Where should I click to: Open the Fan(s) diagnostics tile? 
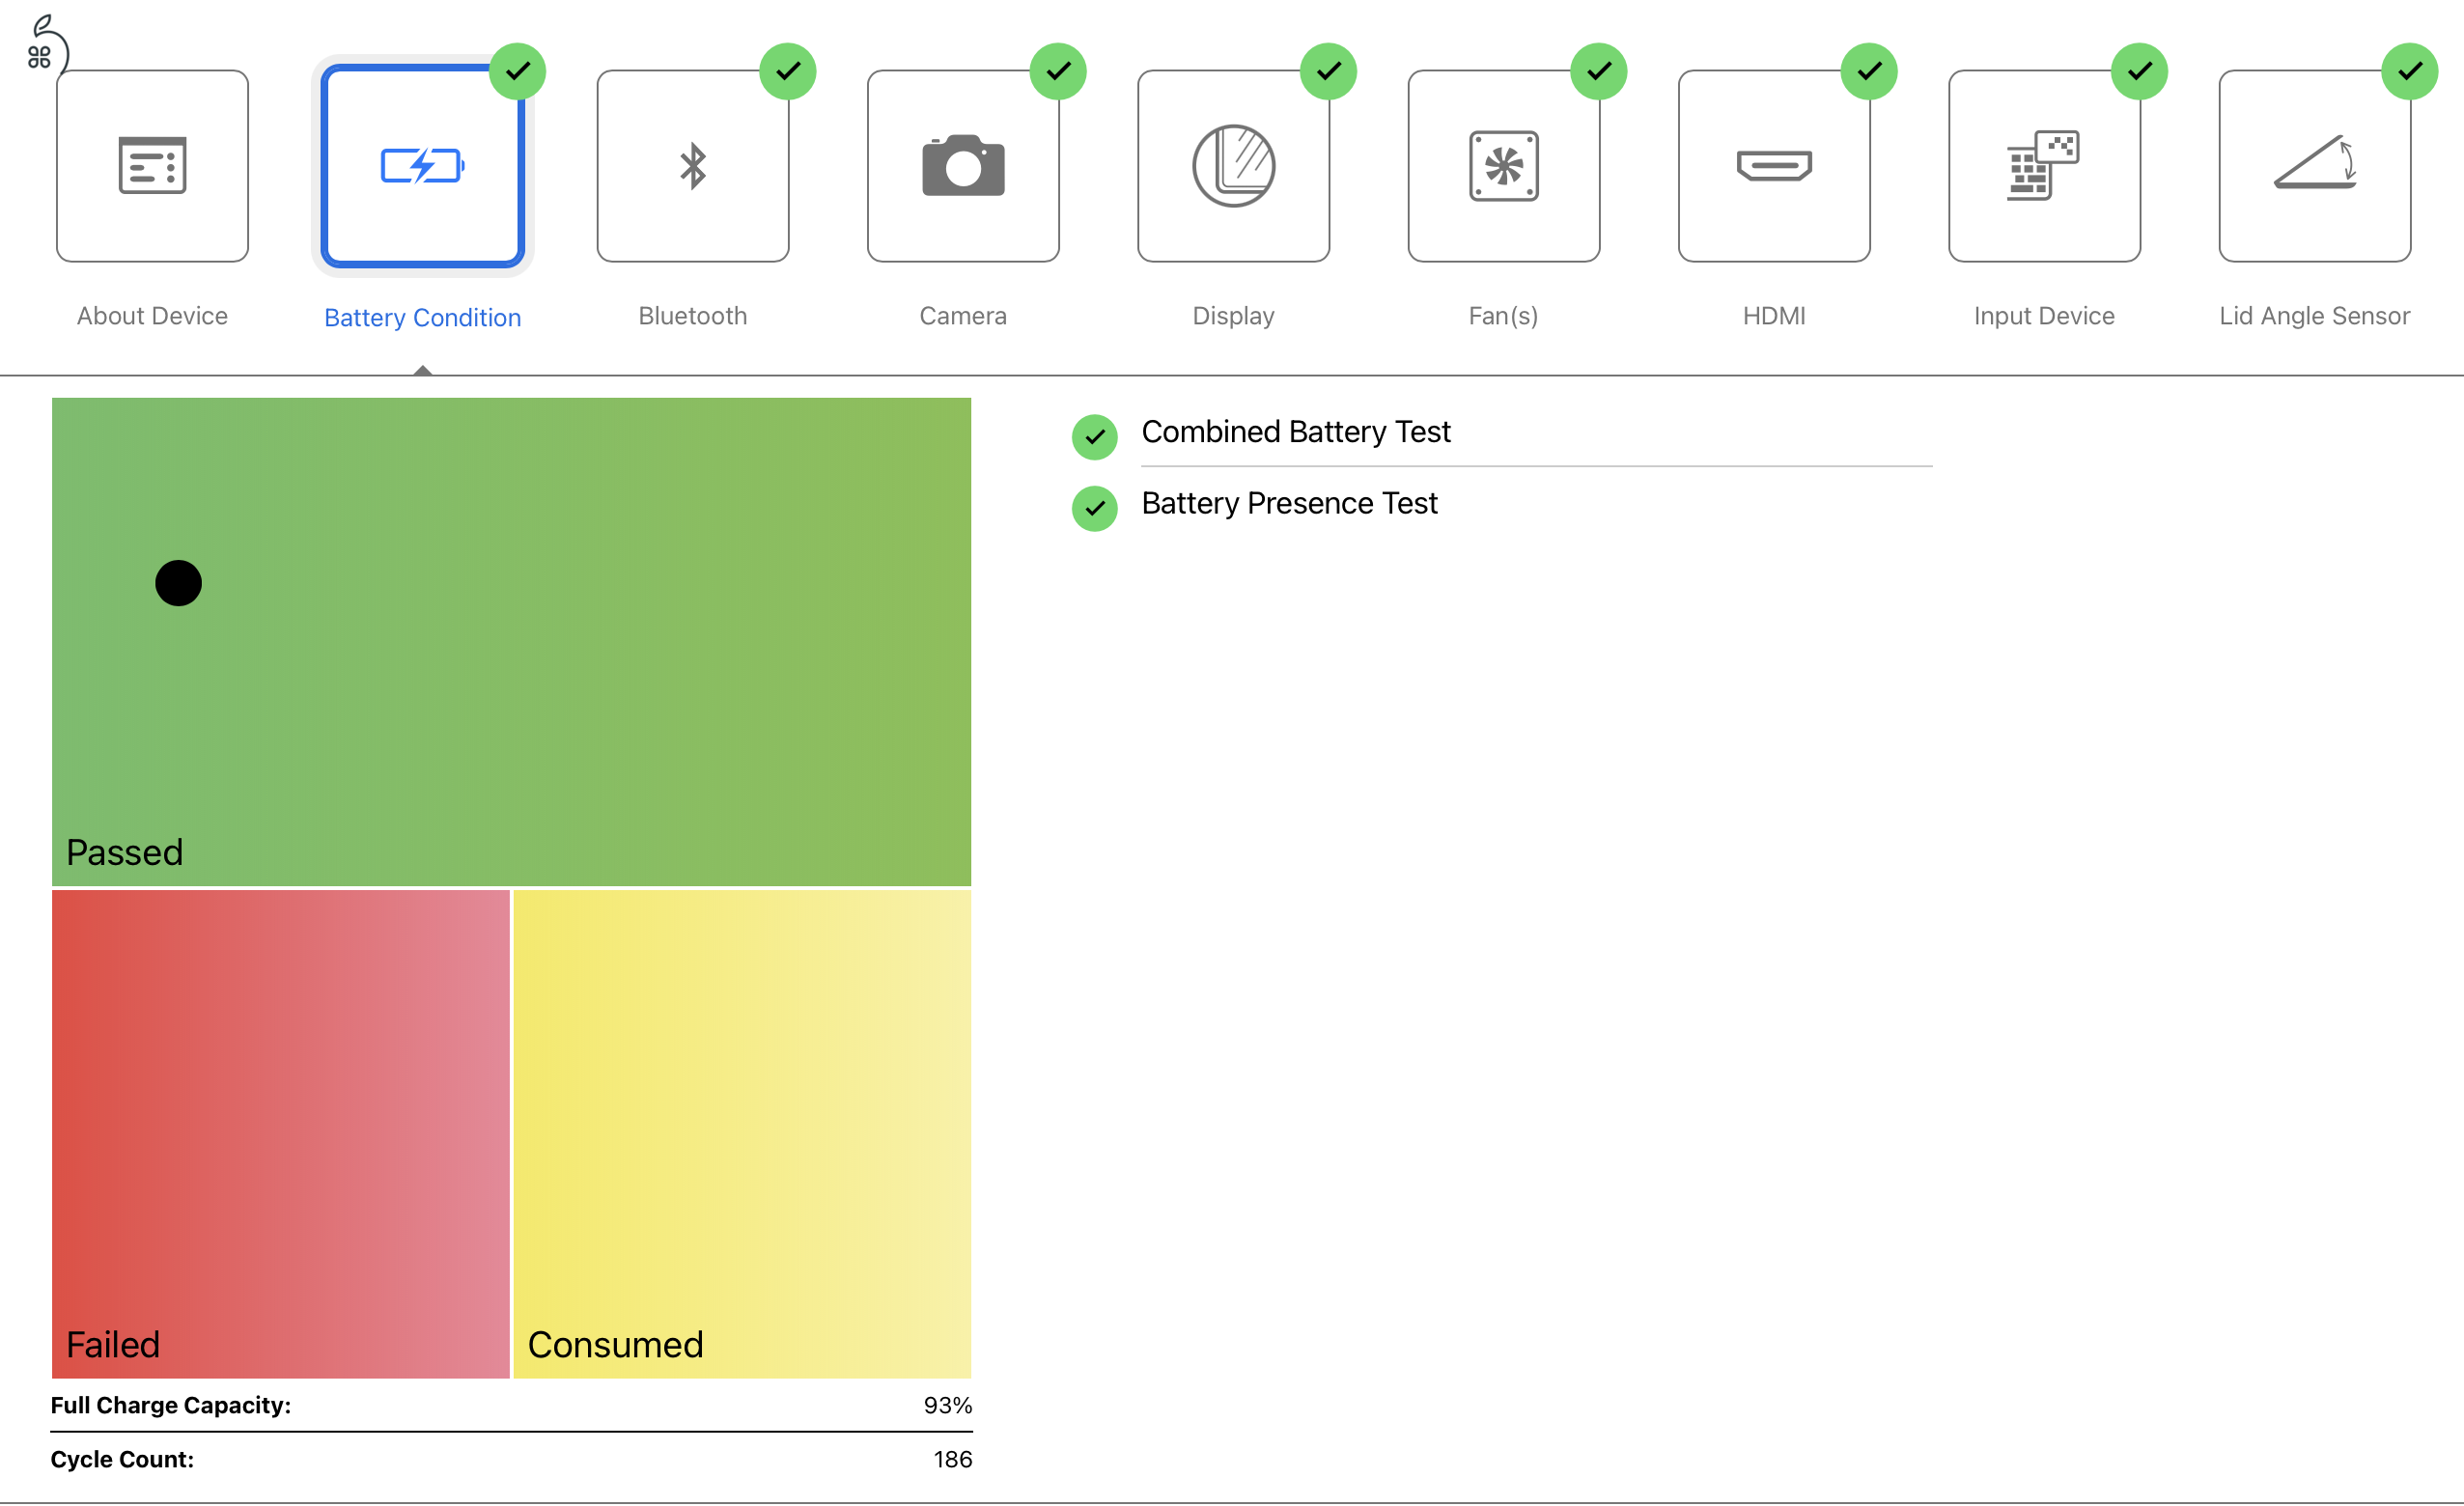click(x=1504, y=166)
